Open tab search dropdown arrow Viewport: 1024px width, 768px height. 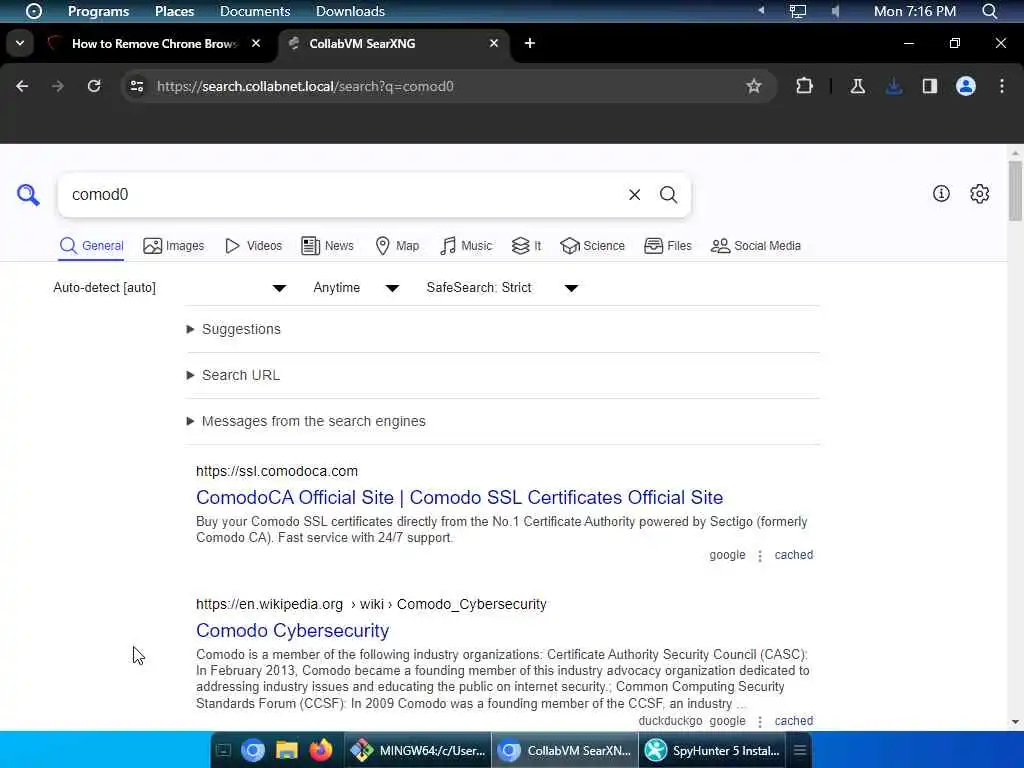pos(20,43)
